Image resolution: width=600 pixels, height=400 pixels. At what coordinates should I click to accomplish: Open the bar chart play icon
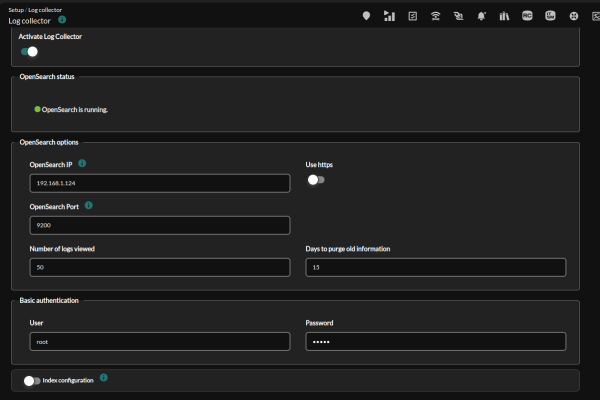(389, 16)
